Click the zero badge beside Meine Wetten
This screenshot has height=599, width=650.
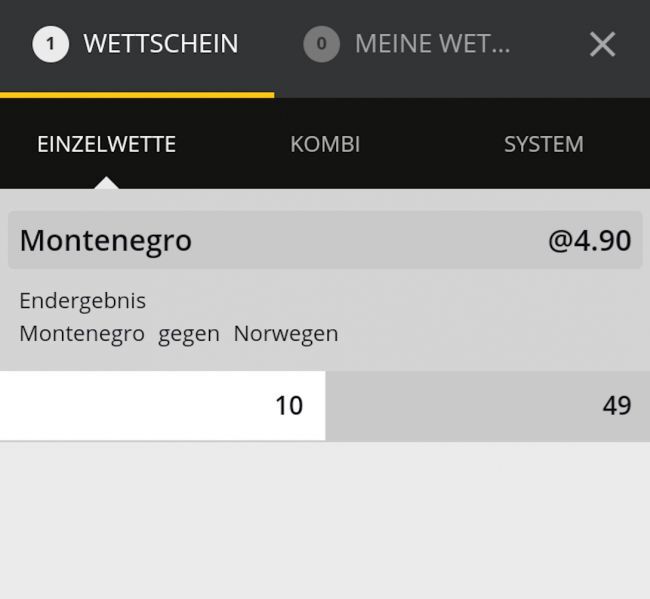tap(321, 44)
